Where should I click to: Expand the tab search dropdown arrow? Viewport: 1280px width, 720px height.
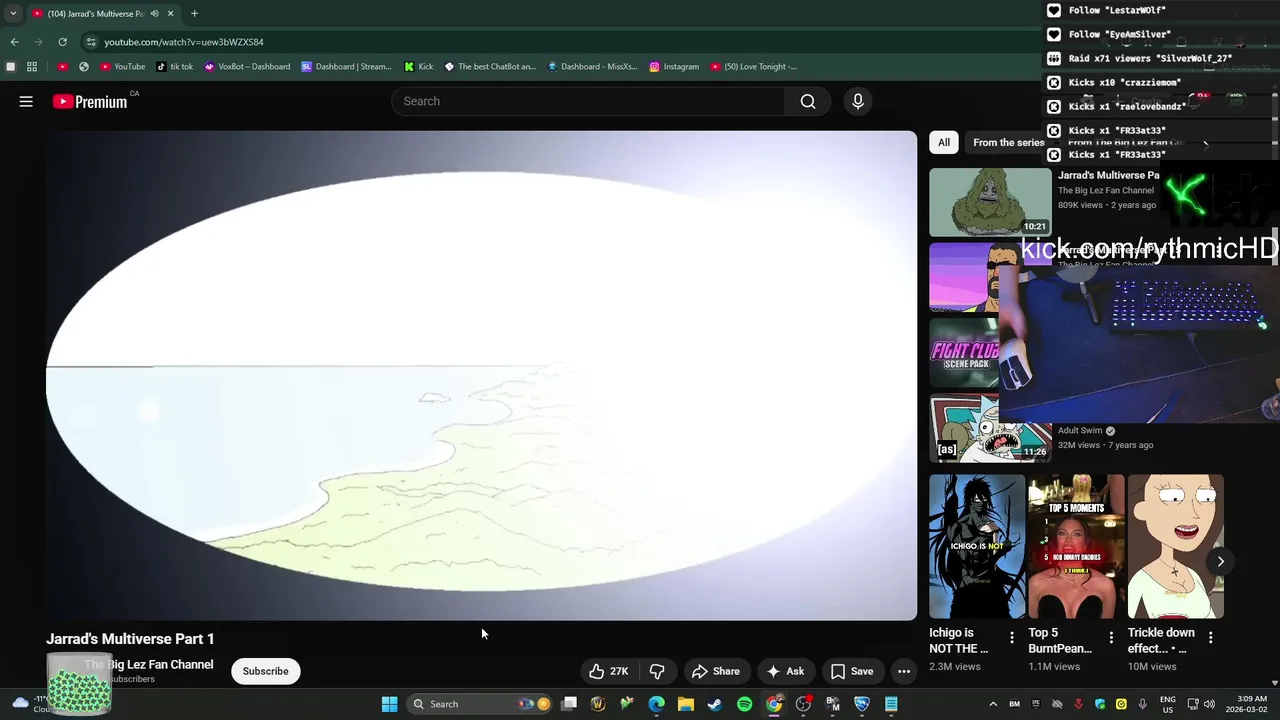pyautogui.click(x=13, y=14)
